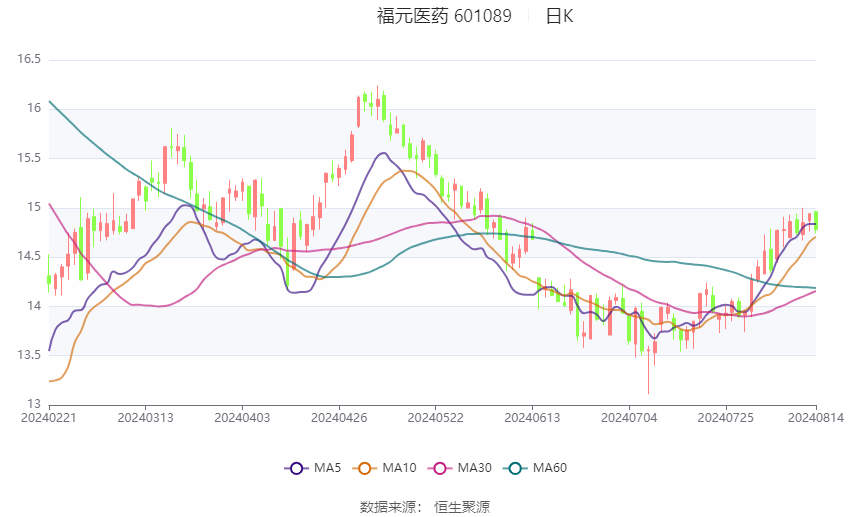Click y-axis value 16
The width and height of the screenshot is (850, 517).
[34, 108]
